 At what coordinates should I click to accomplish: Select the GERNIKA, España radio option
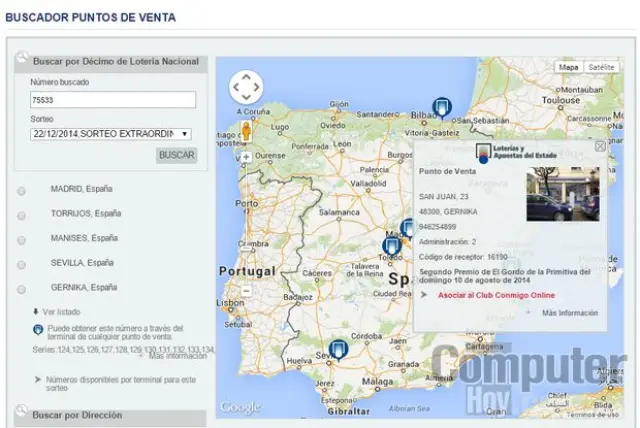(x=22, y=289)
